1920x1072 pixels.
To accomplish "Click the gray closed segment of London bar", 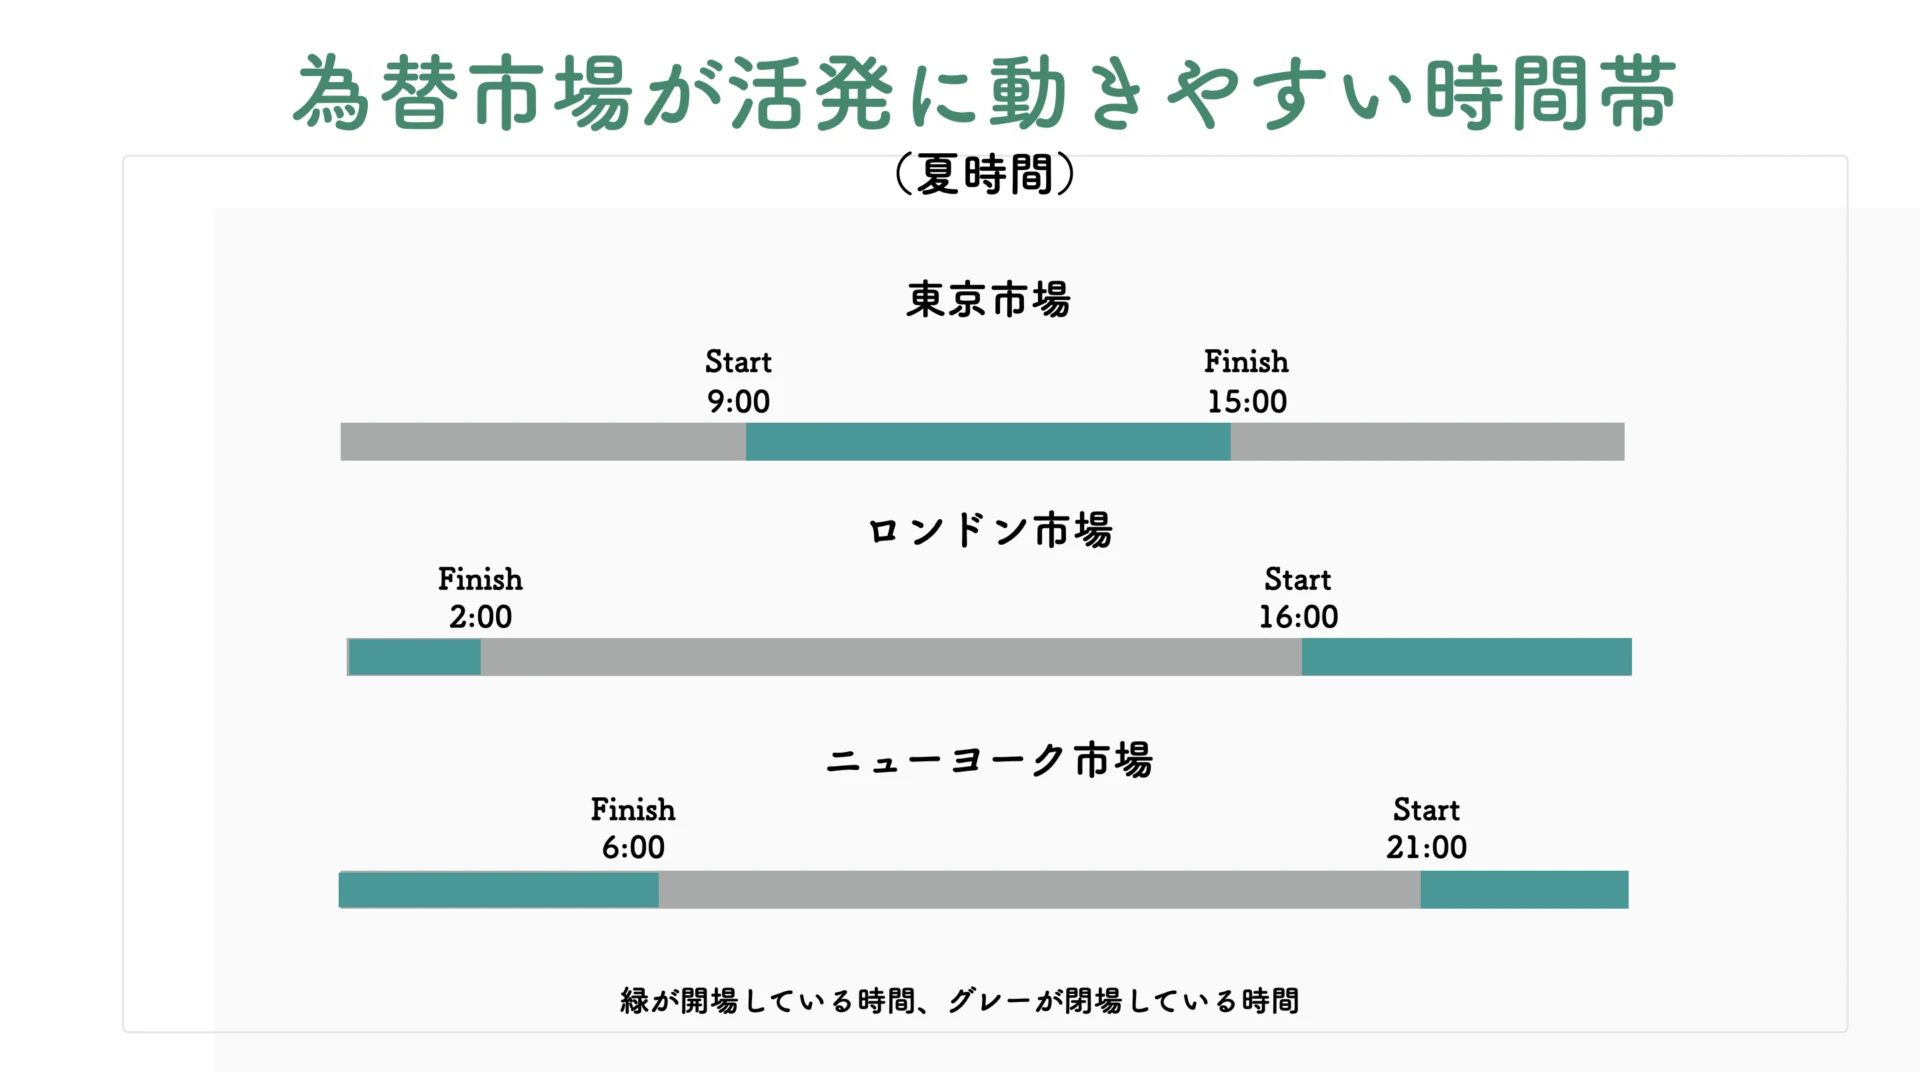I will (890, 657).
